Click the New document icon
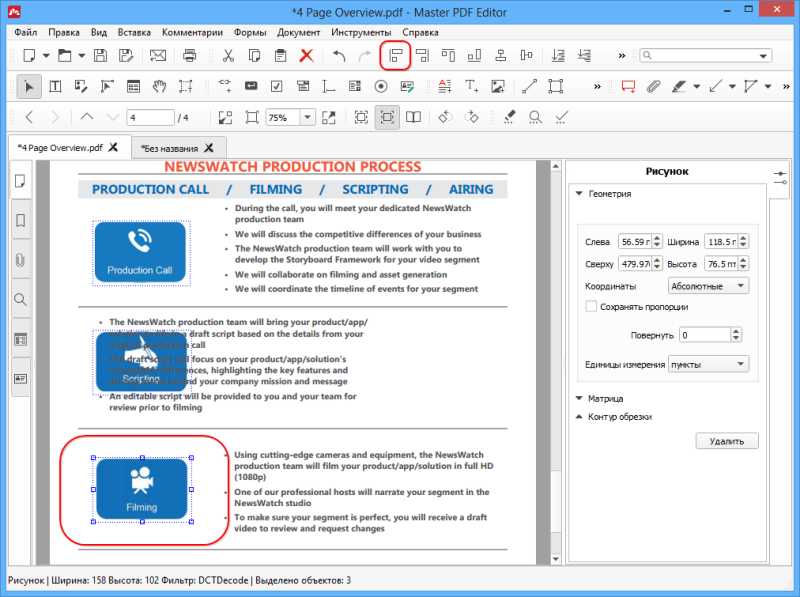The width and height of the screenshot is (800, 597). pyautogui.click(x=29, y=55)
